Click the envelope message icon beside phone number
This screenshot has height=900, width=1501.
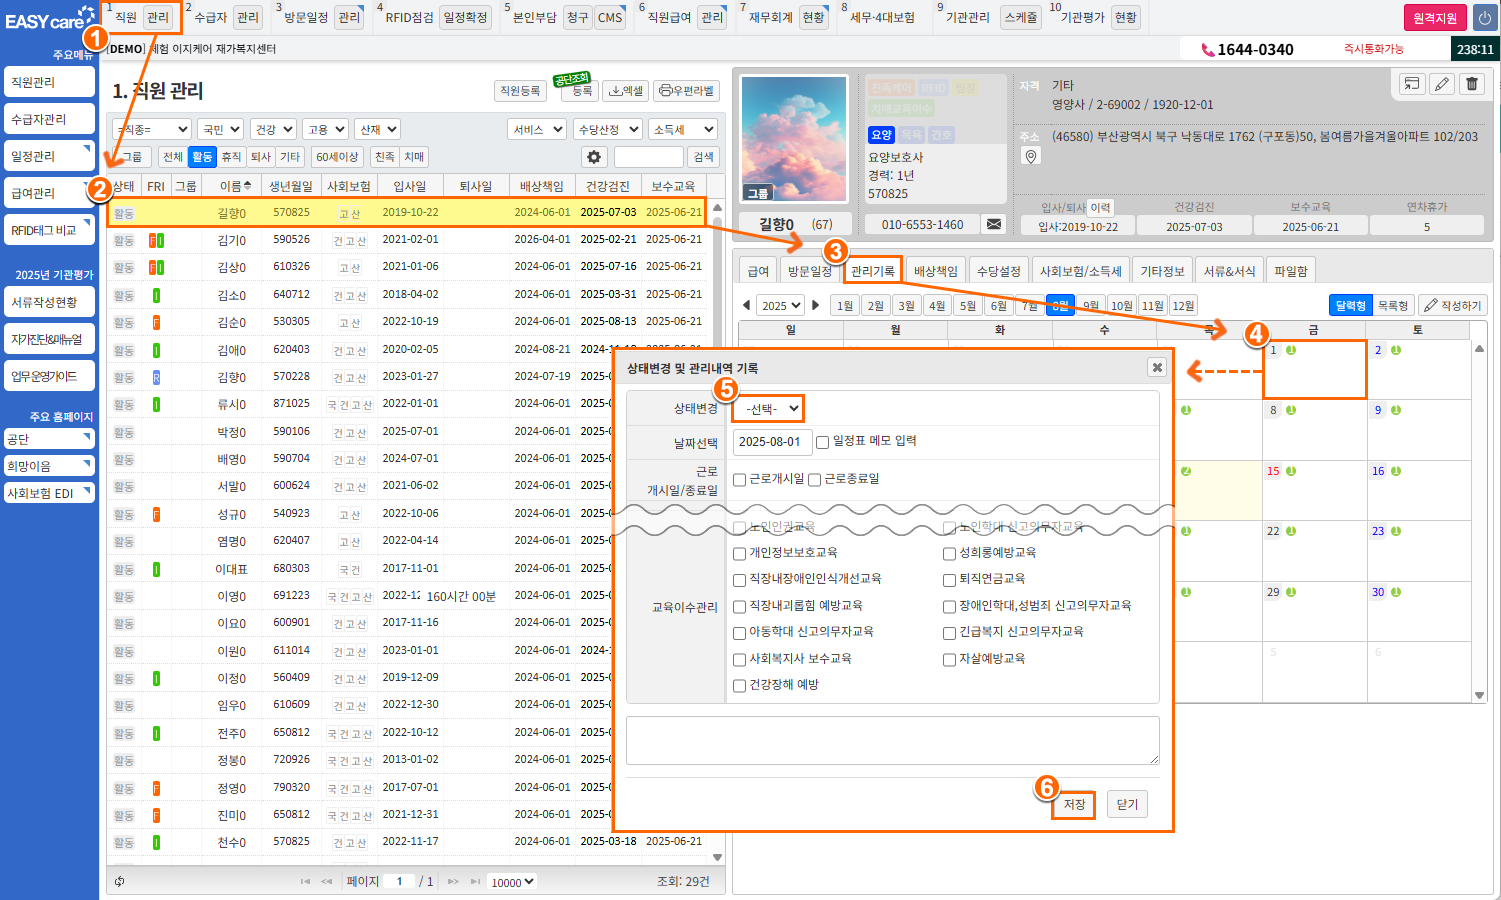(994, 224)
